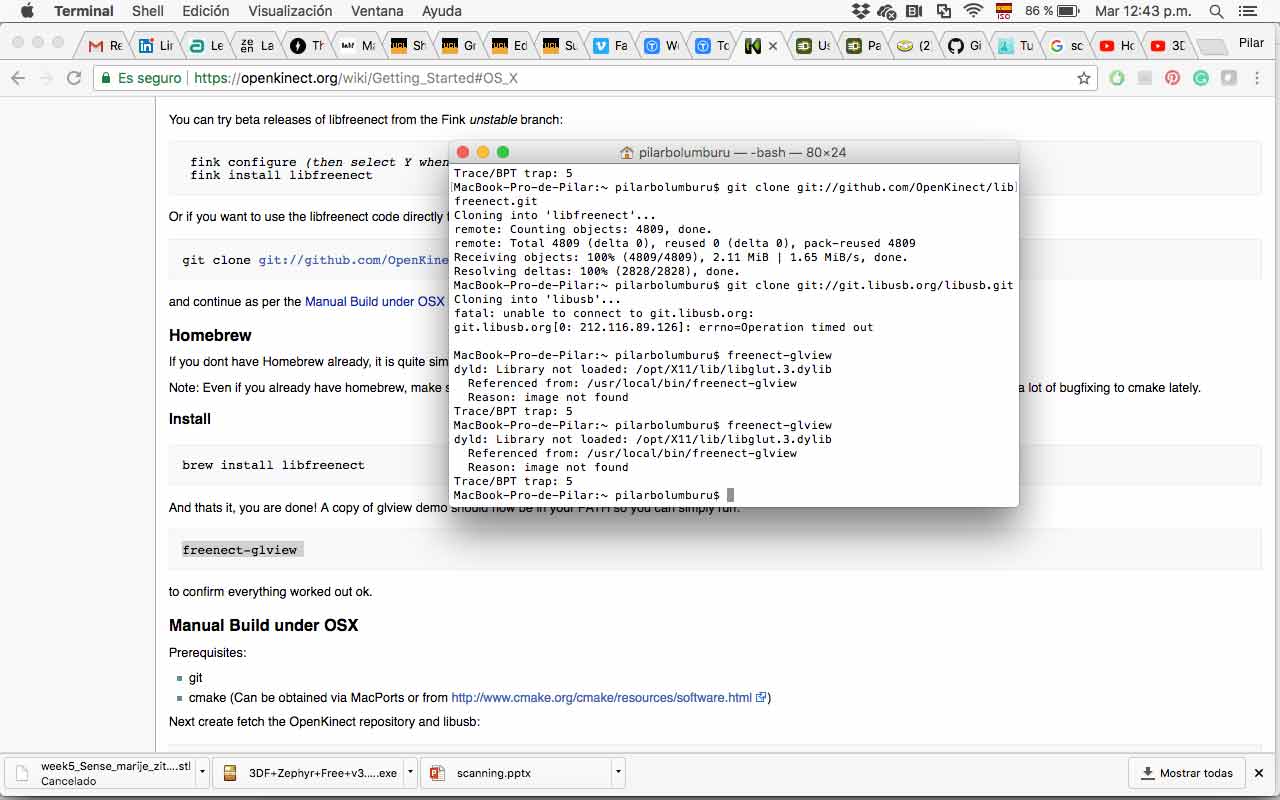Click the cancelled week5_Sense stl download item
1280x800 pixels.
pos(101,773)
